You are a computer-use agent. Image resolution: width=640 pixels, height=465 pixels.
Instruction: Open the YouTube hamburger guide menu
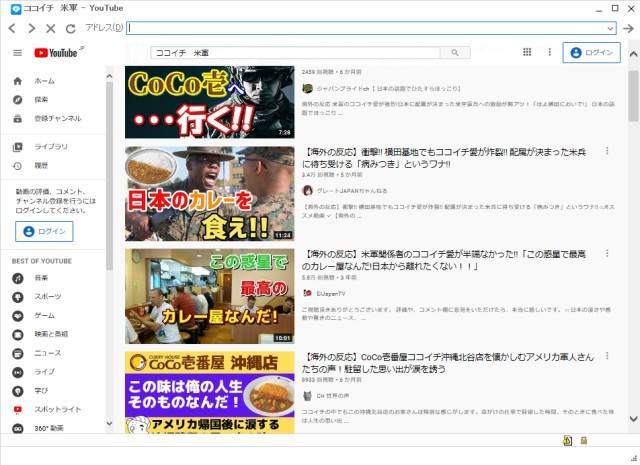pos(18,53)
